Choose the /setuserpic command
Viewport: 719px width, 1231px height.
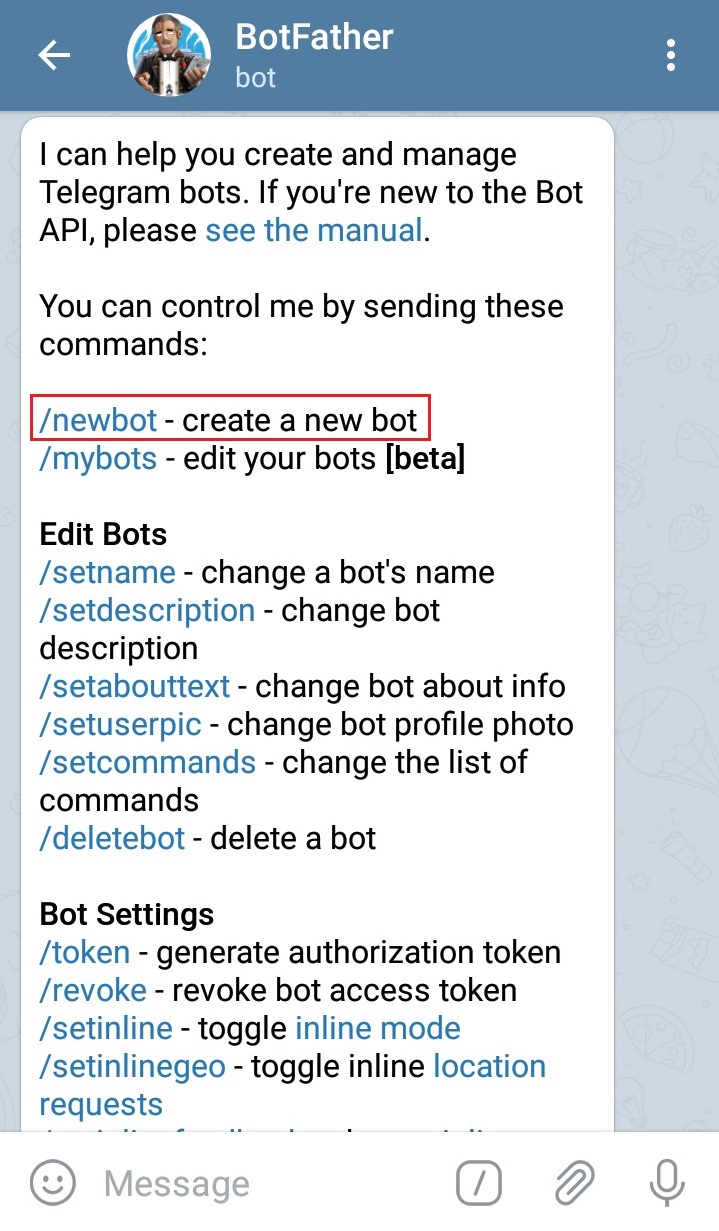coord(120,724)
